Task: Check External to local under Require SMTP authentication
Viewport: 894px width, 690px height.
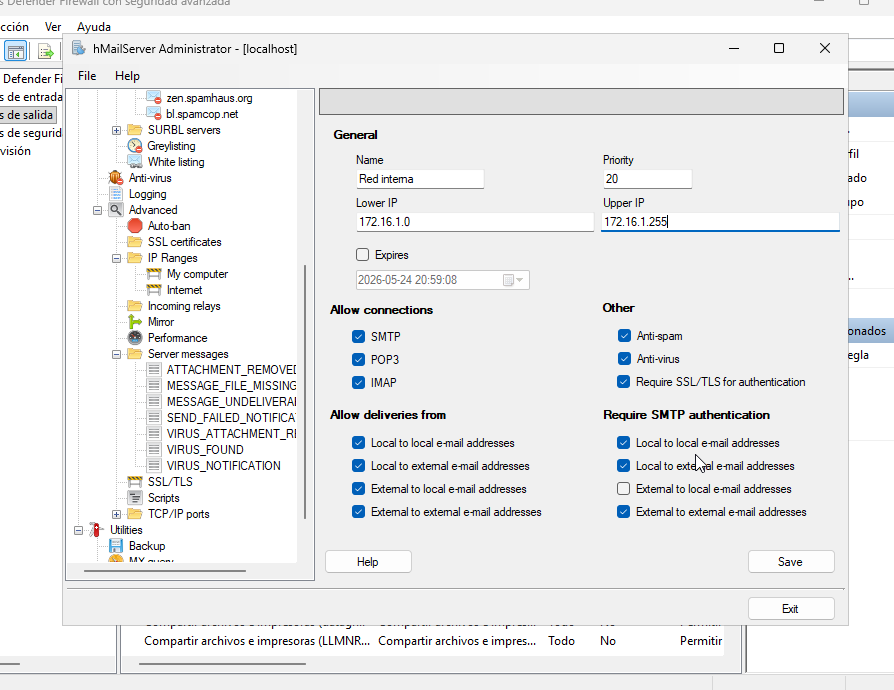Action: [623, 489]
